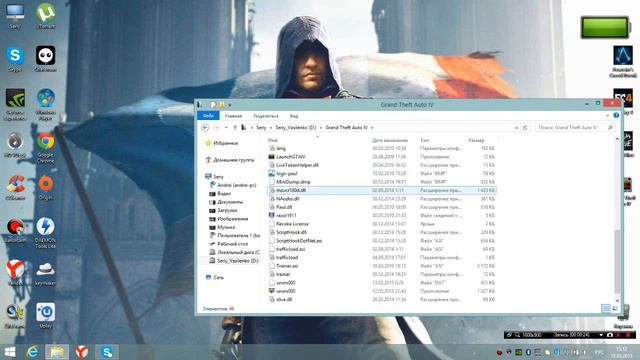Open Explorer Help question-mark icon

[x=616, y=116]
